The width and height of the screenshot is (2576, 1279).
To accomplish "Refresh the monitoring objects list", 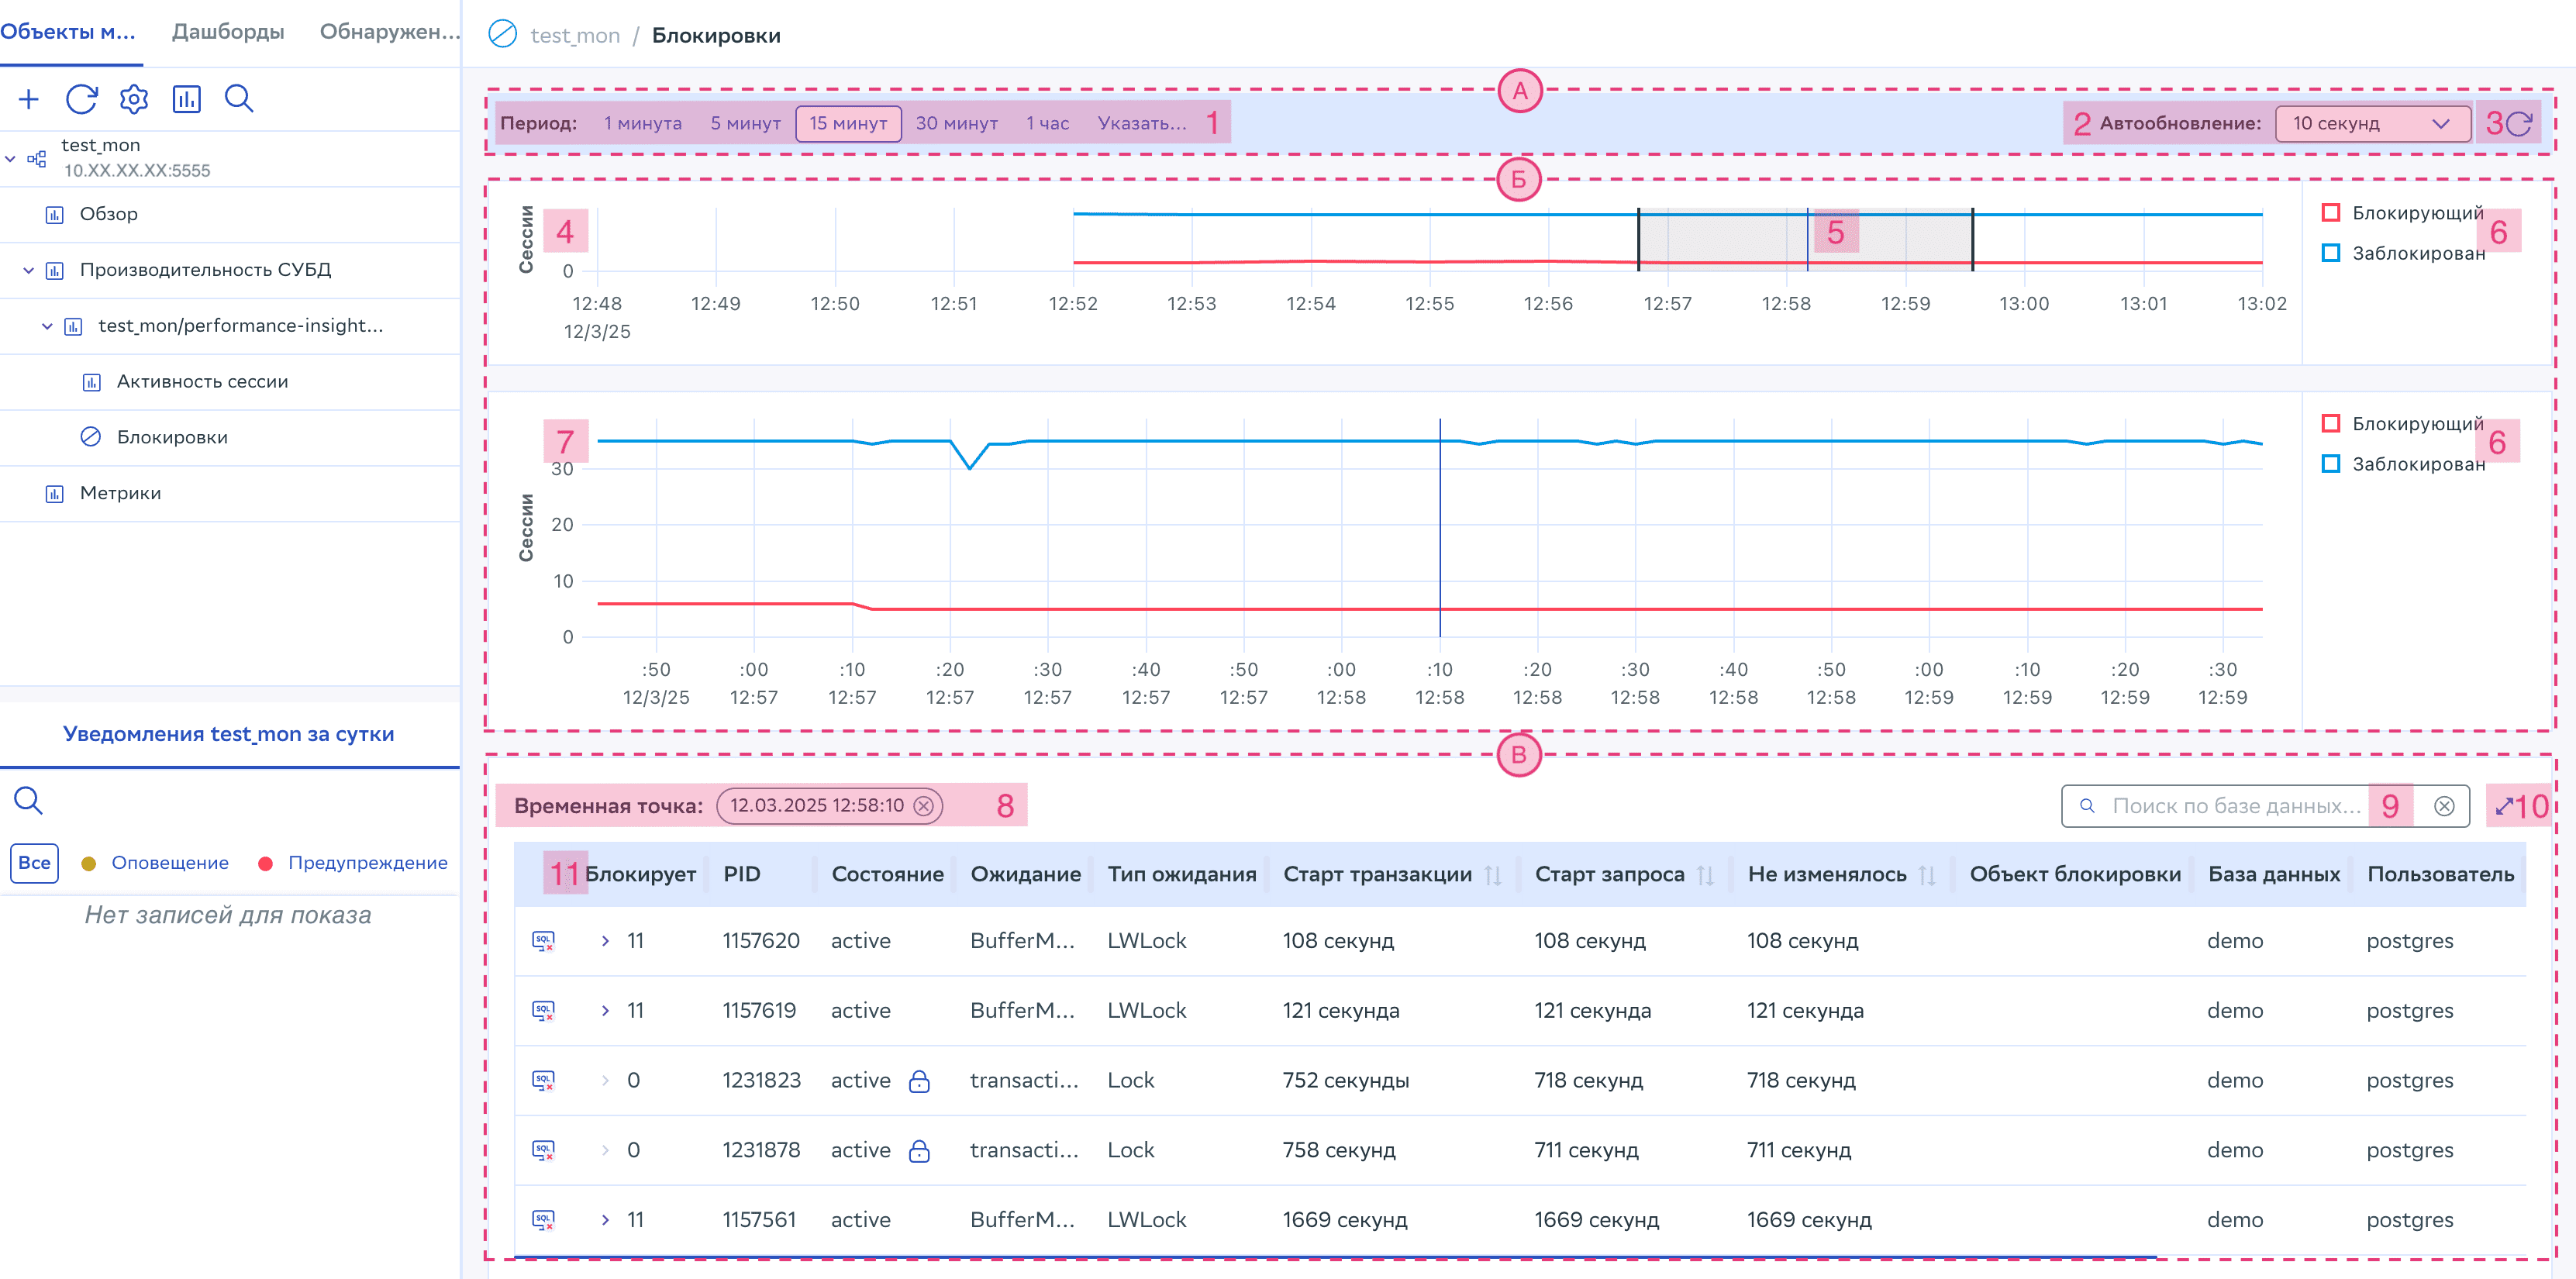I will click(x=81, y=99).
